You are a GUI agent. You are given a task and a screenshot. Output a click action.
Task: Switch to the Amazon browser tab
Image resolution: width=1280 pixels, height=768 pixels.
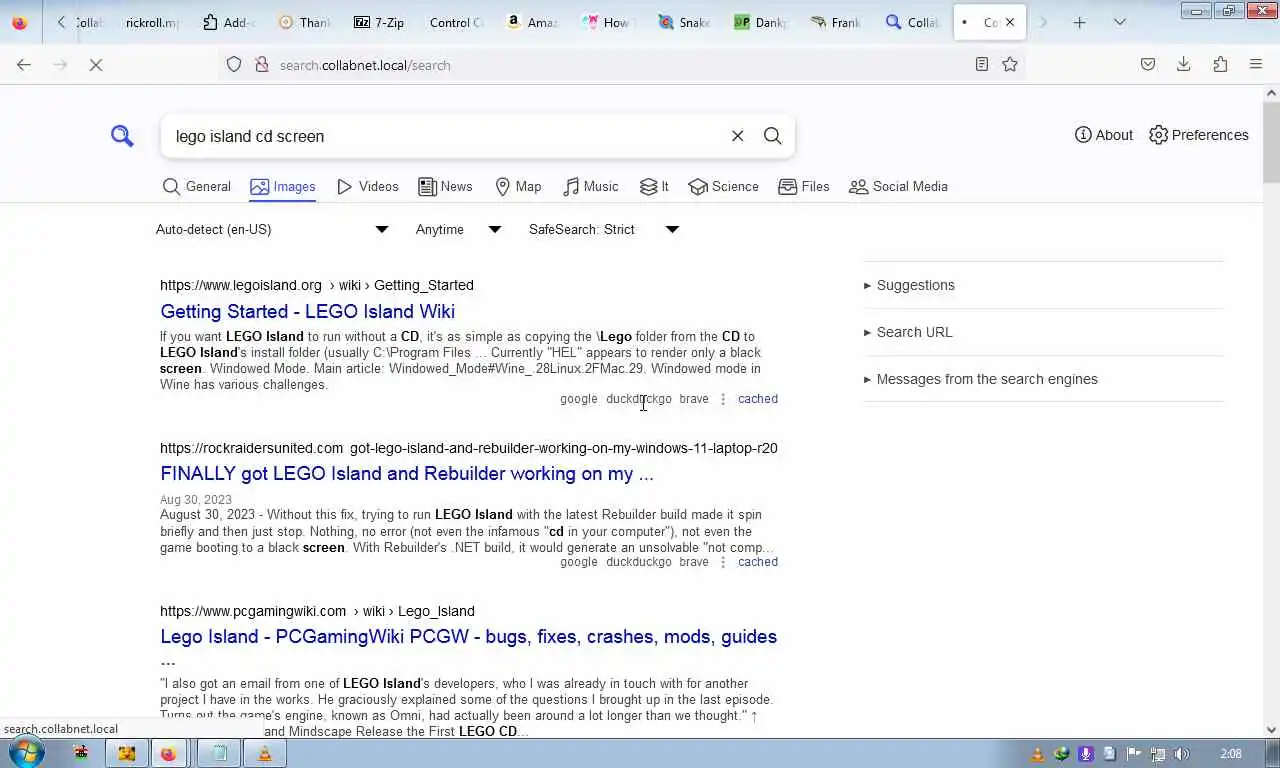530,22
